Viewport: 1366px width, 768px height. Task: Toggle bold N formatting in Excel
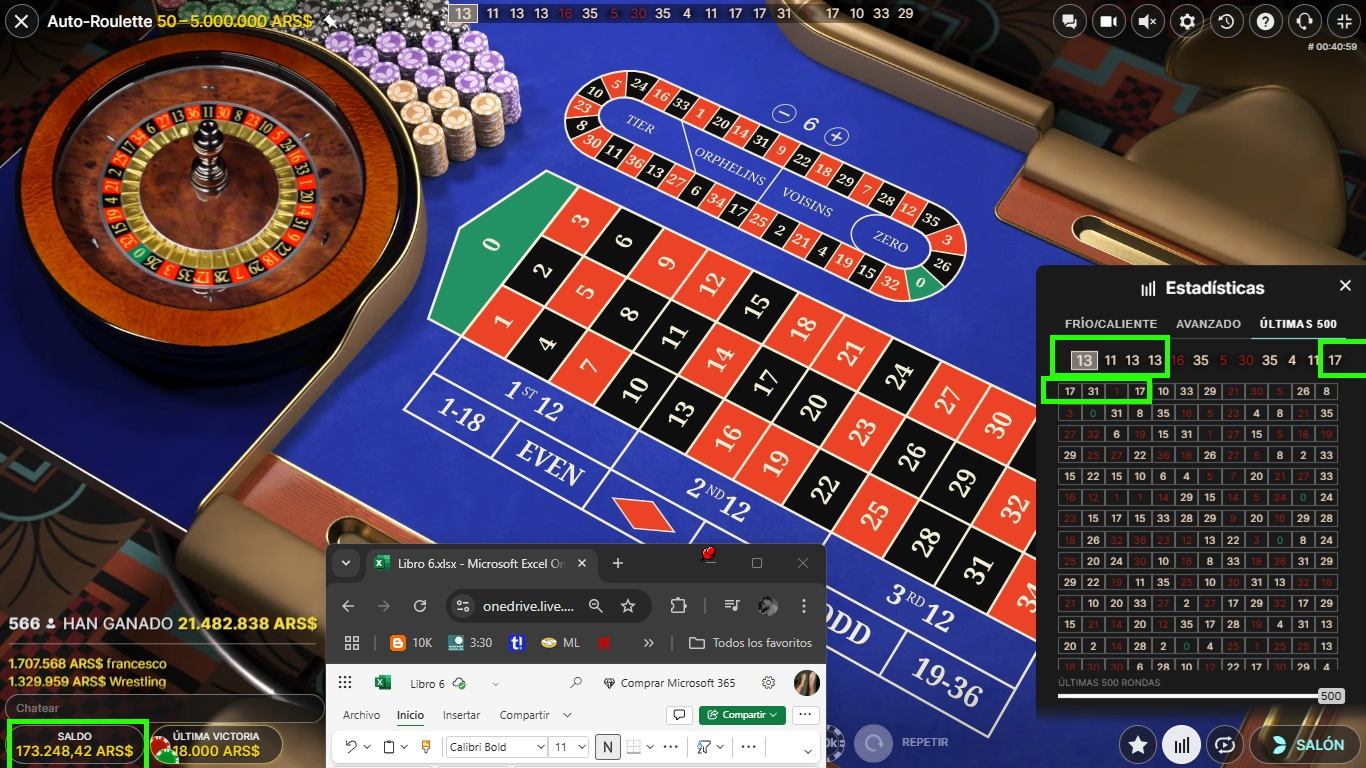tap(607, 746)
